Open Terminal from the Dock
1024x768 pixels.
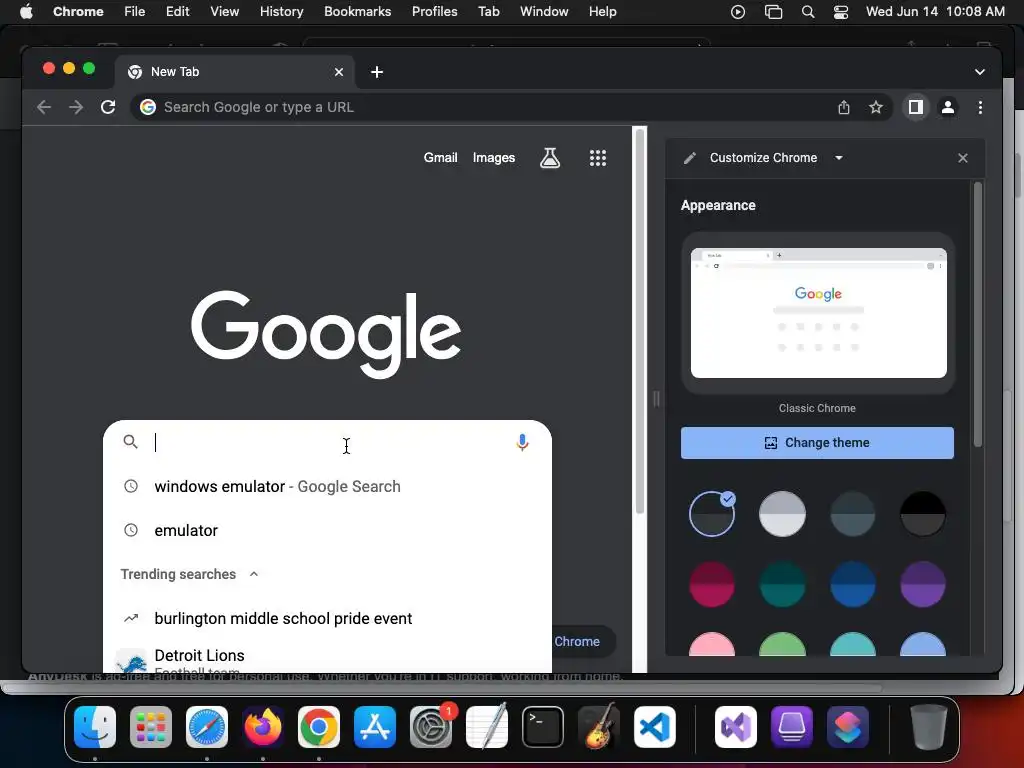[x=543, y=726]
